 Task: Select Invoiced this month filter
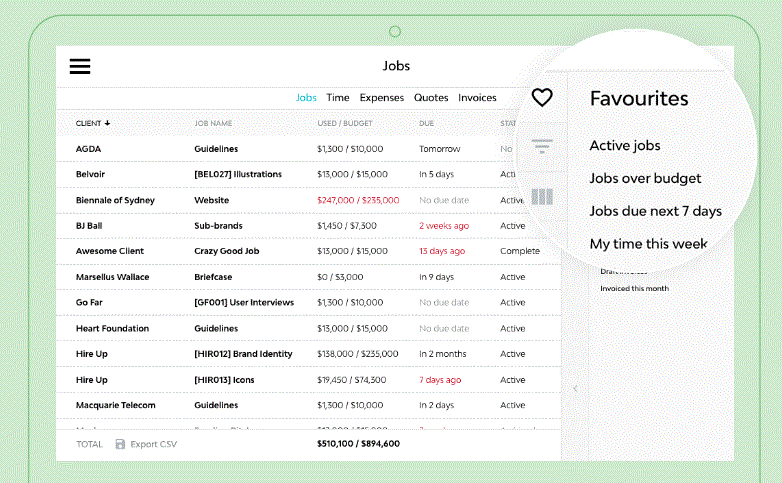[x=634, y=288]
